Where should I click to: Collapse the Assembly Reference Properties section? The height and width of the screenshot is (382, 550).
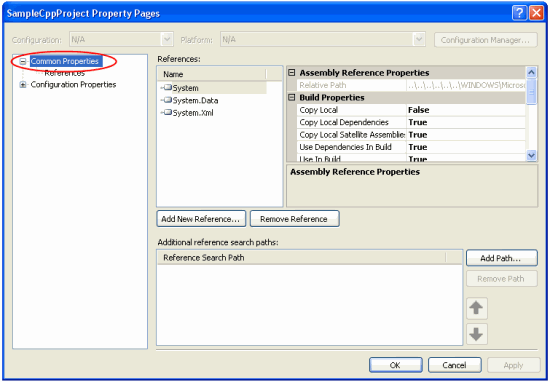(291, 73)
